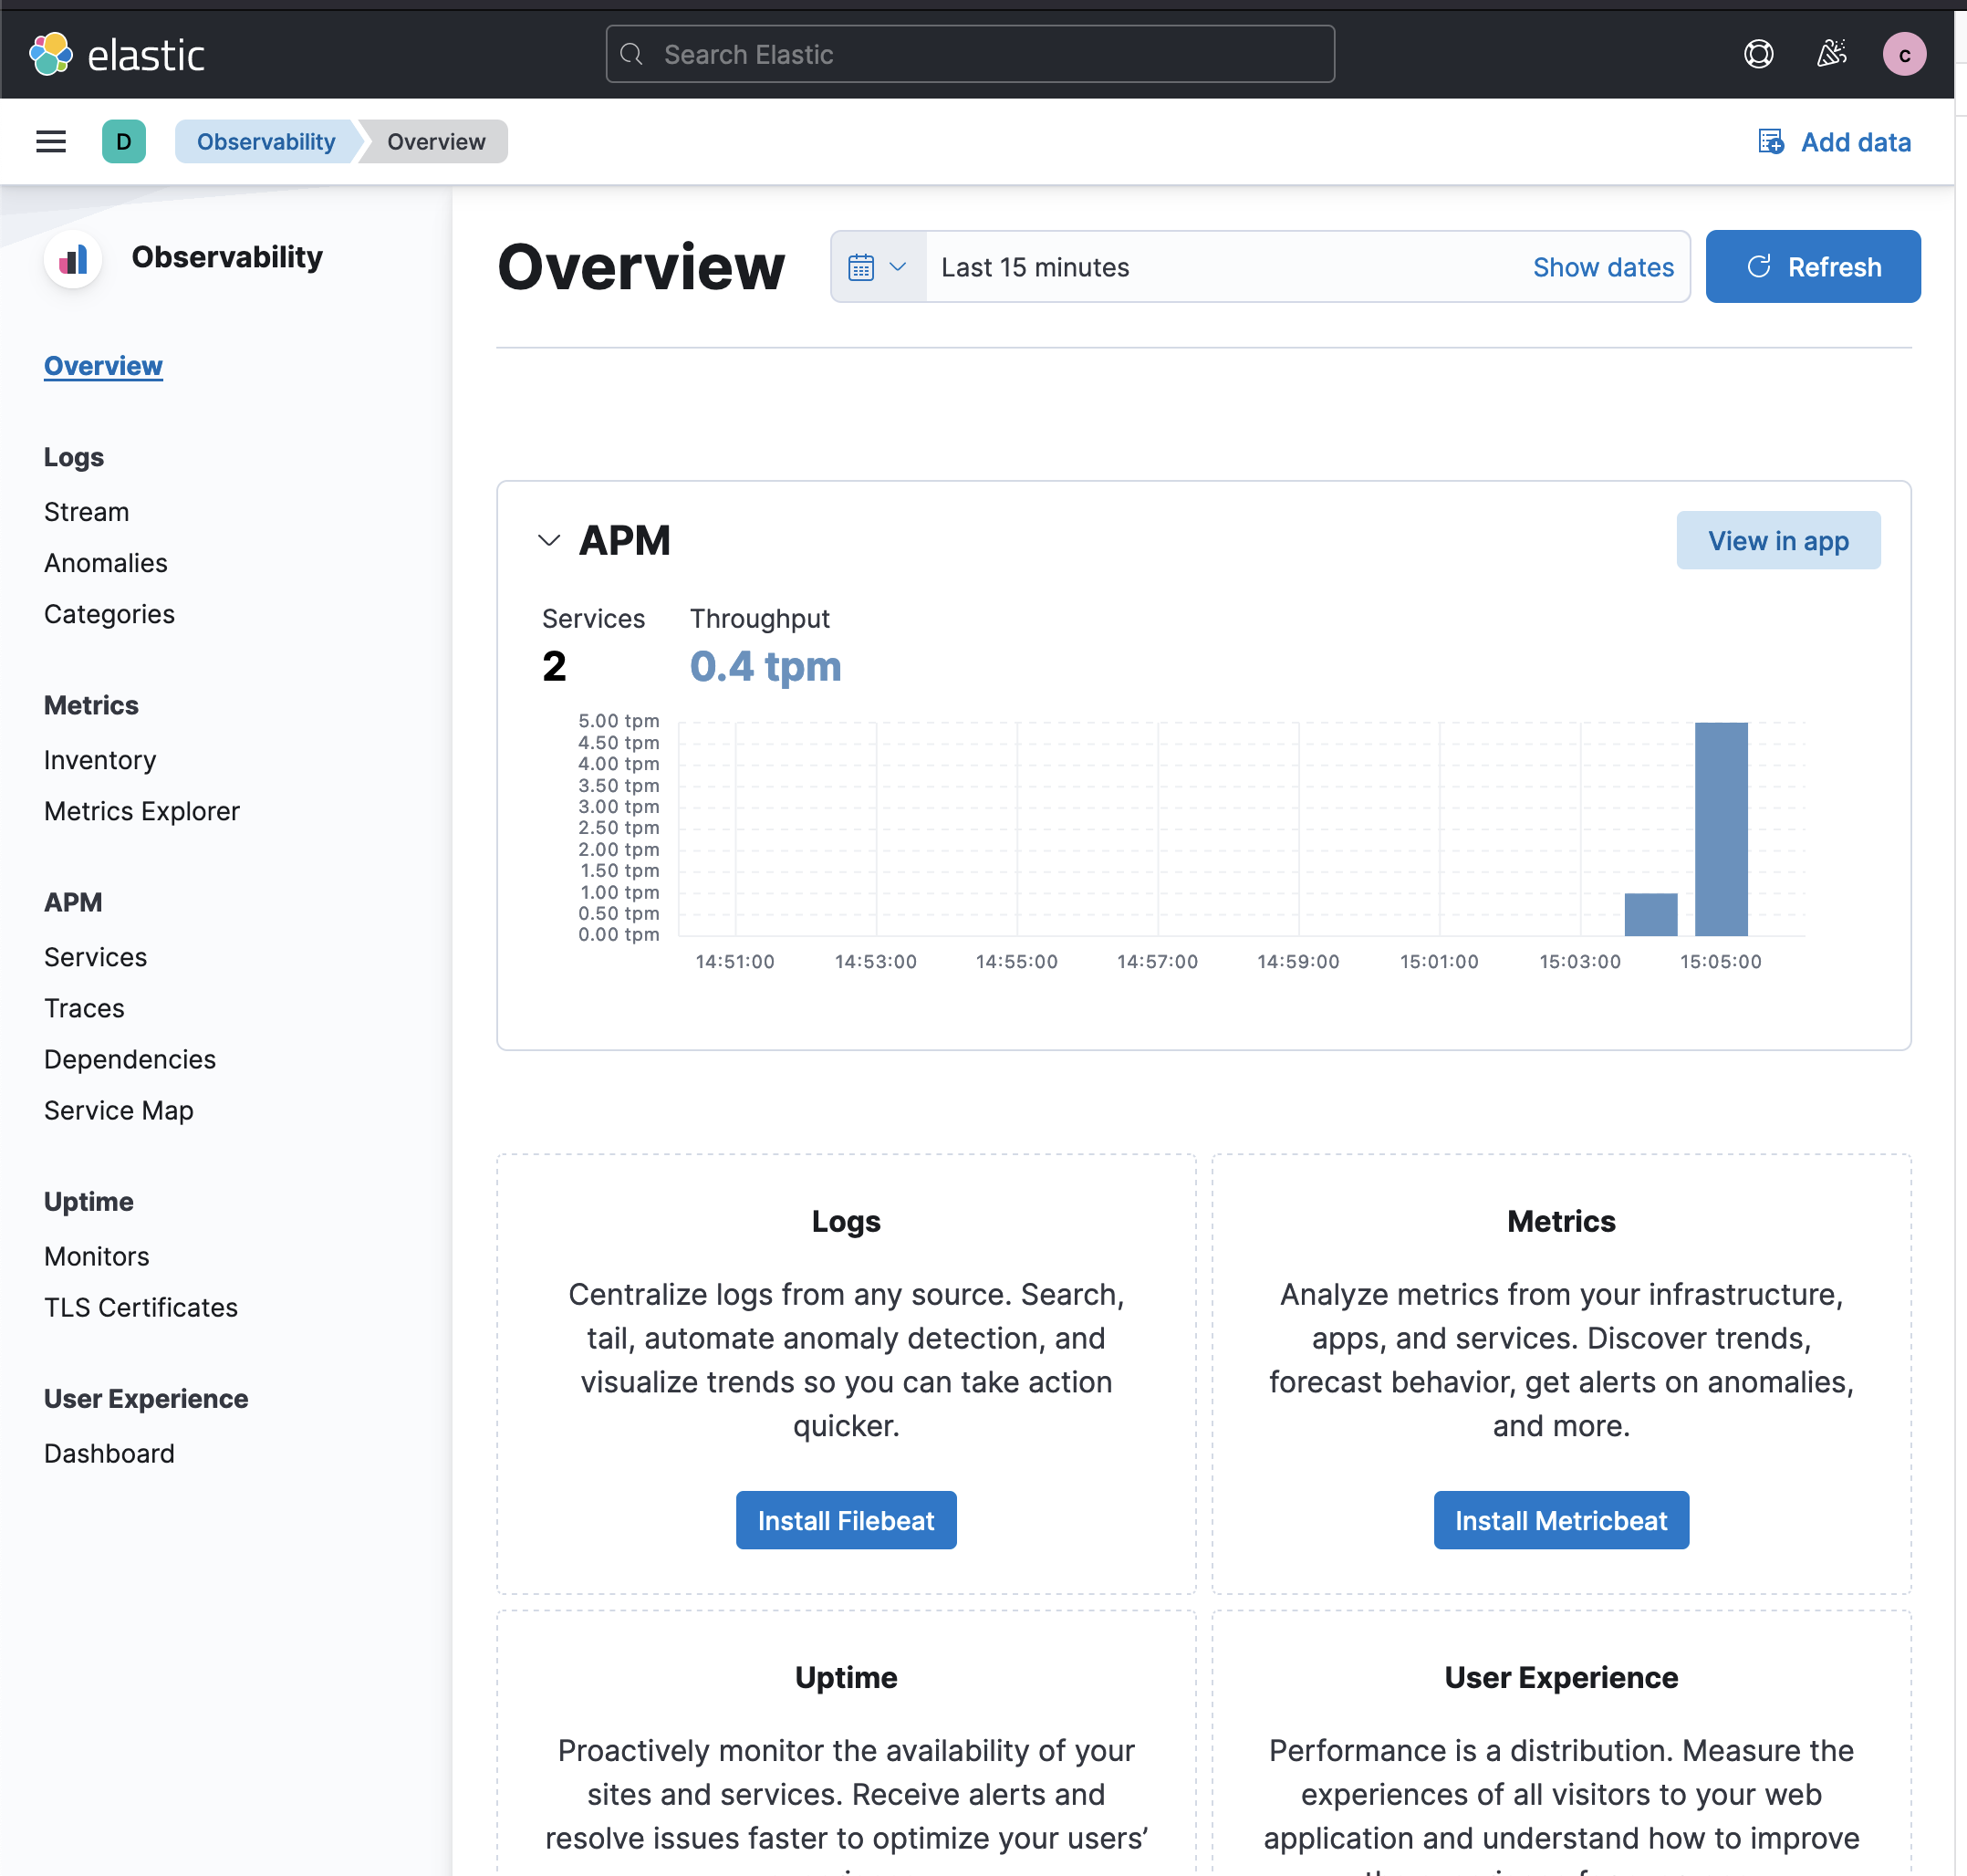This screenshot has height=1876, width=1967.
Task: Open the user avatar menu
Action: pos(1903,54)
